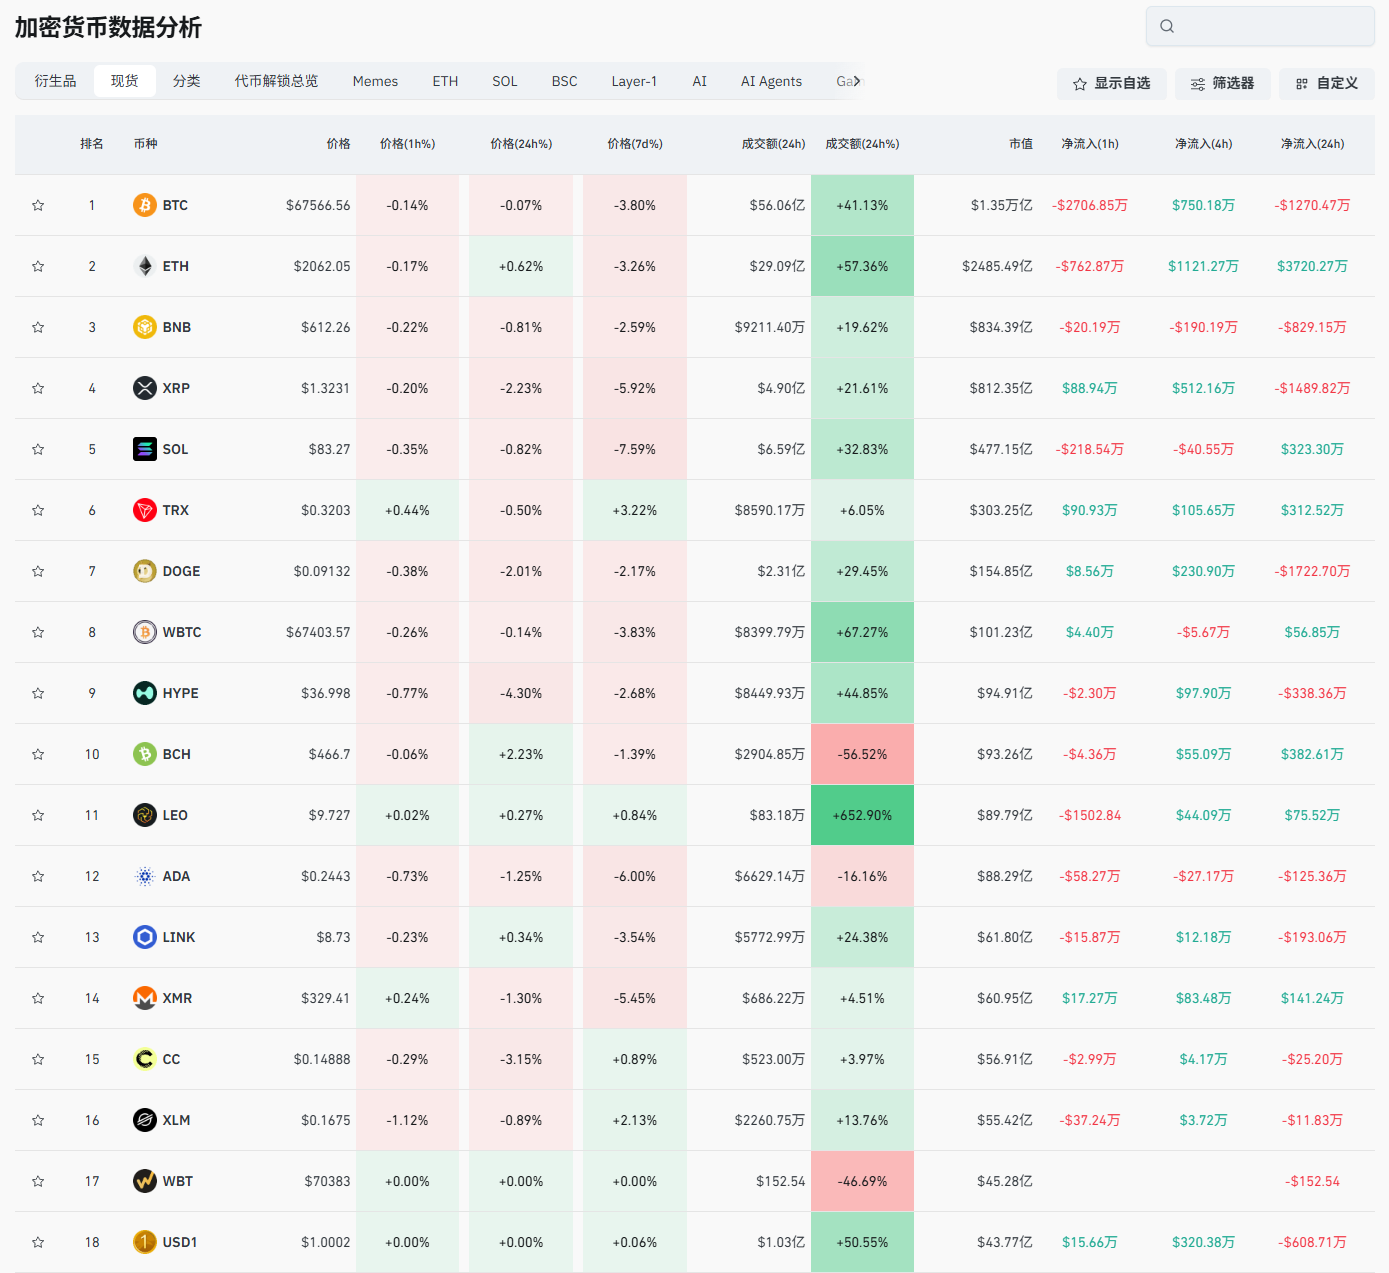Open the 筛选器 filter panel

point(1222,84)
